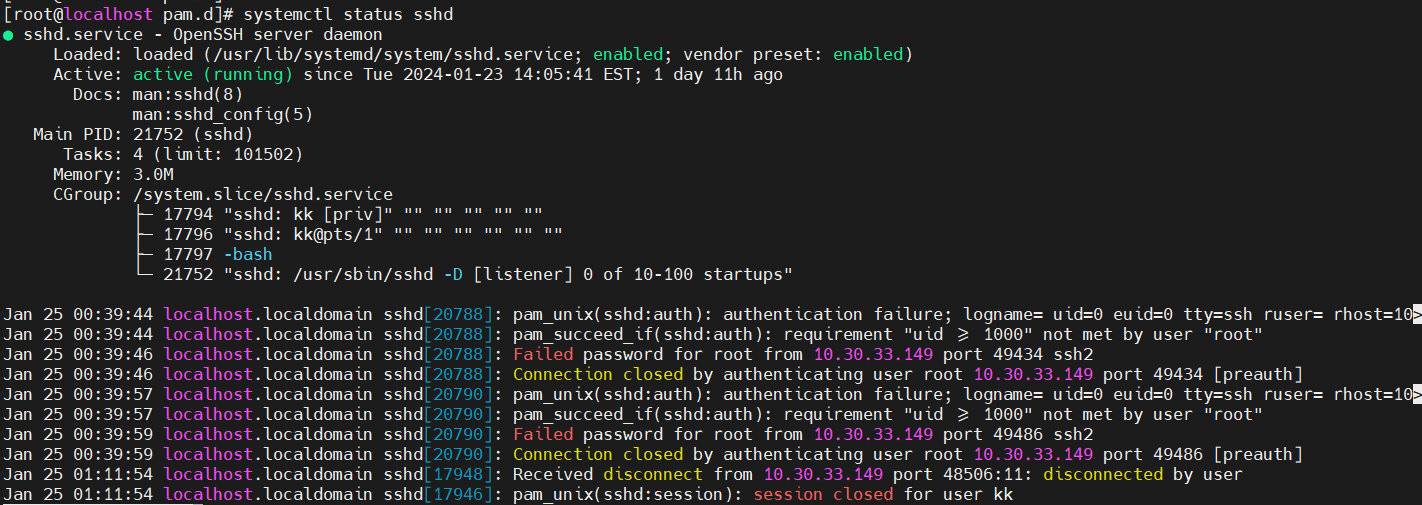Click the overflow arrow on the 00:39:57 pam_unix line
Viewport: 1422px width, 505px height.
[1415, 395]
